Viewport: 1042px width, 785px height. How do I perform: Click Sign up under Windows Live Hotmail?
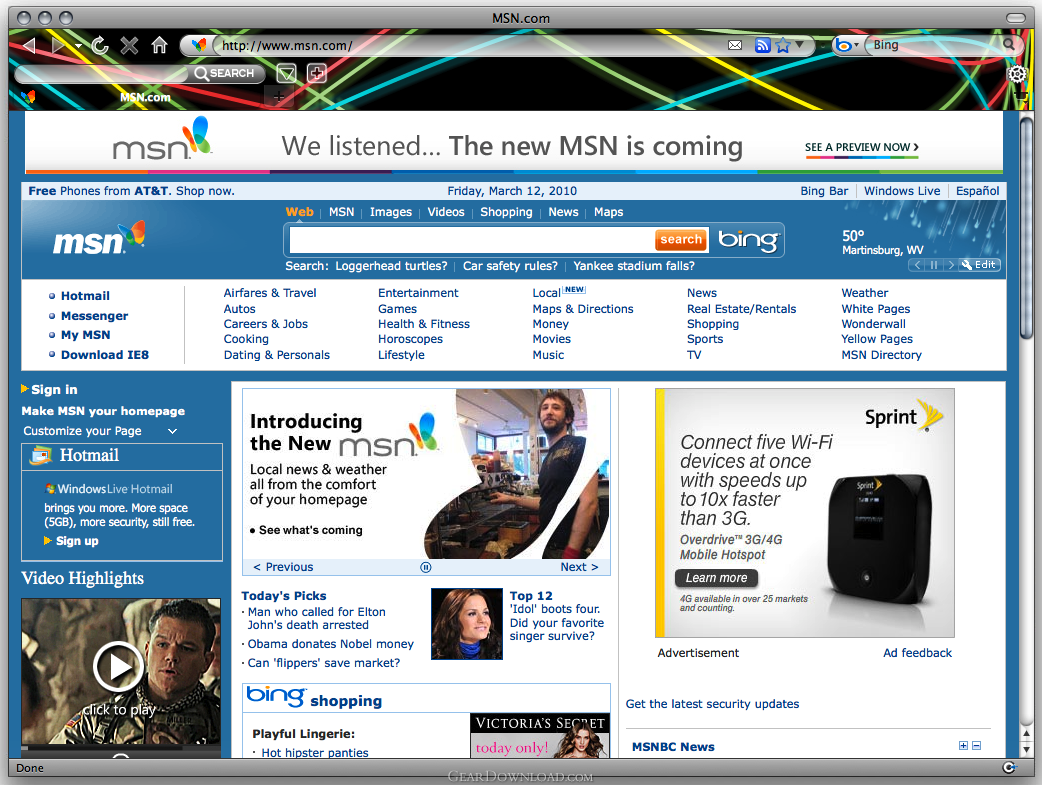71,541
